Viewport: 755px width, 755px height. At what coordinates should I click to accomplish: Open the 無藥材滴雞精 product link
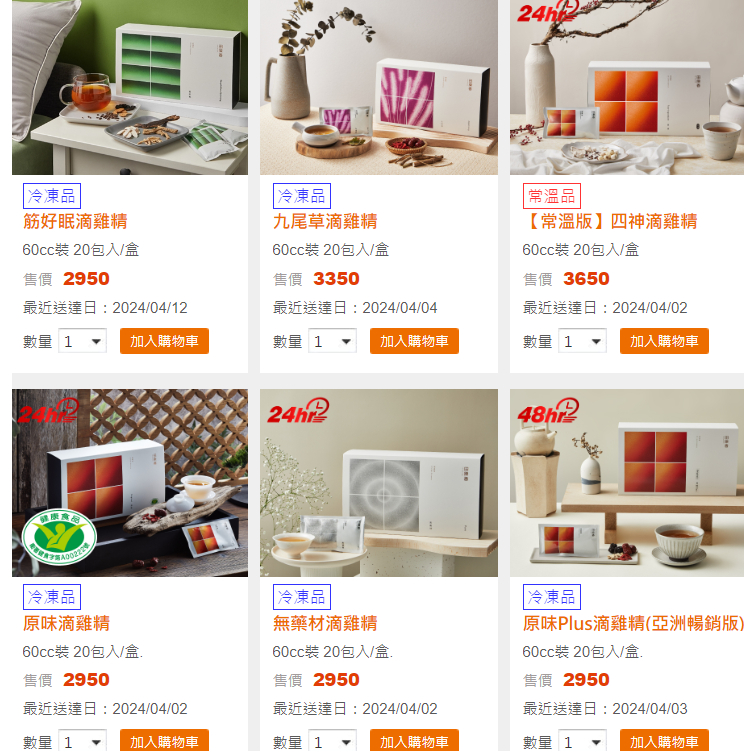325,623
